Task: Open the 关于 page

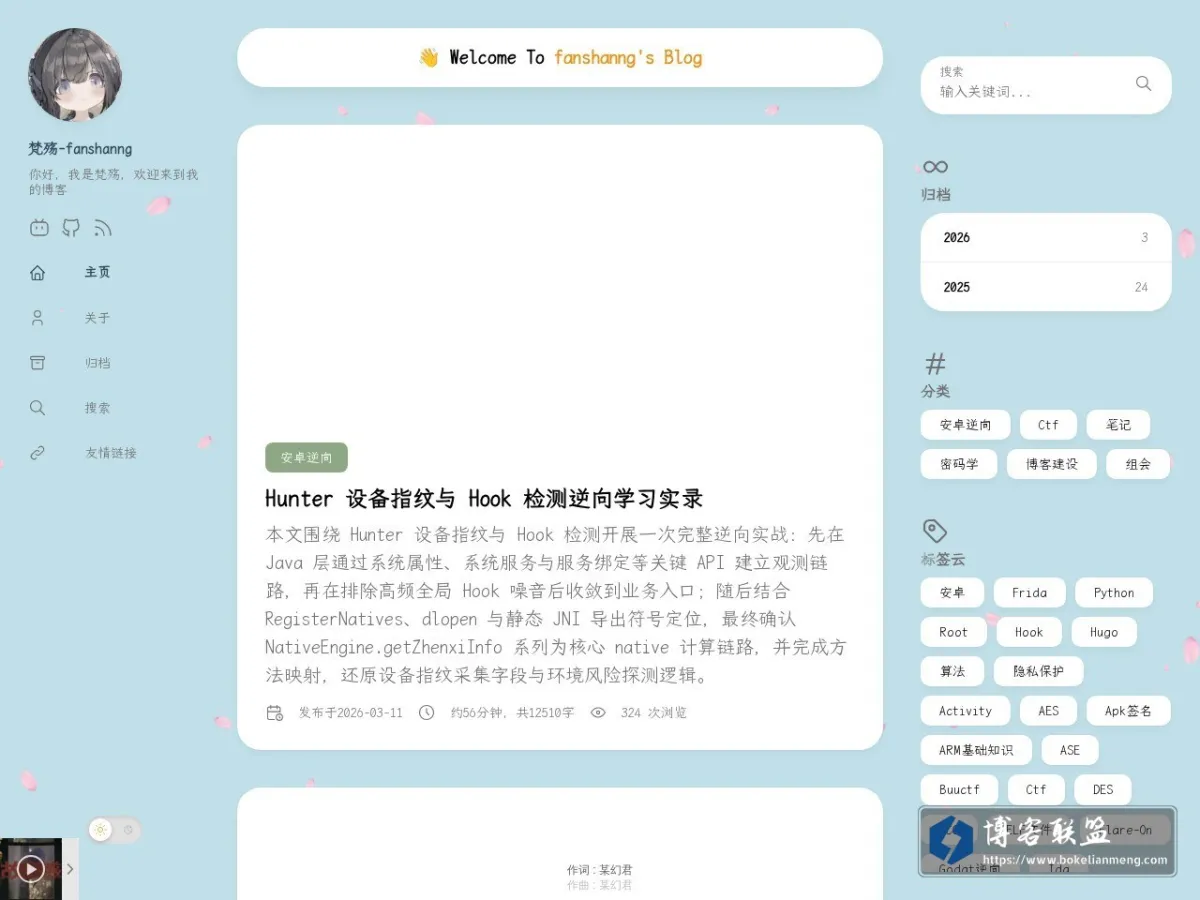Action: click(x=97, y=318)
